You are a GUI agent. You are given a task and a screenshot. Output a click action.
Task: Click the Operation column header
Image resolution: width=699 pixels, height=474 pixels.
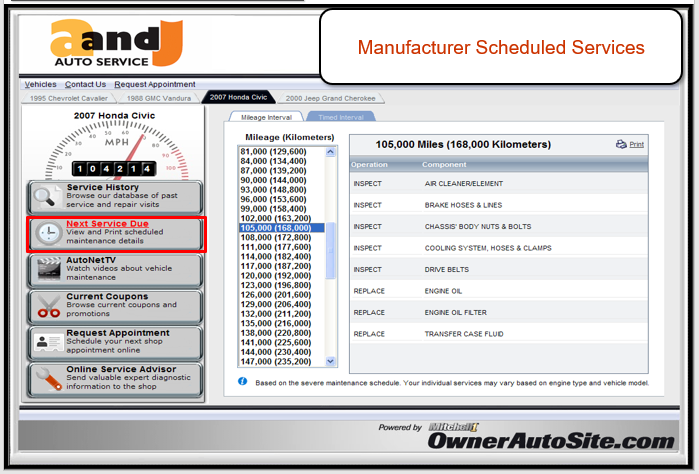point(369,165)
